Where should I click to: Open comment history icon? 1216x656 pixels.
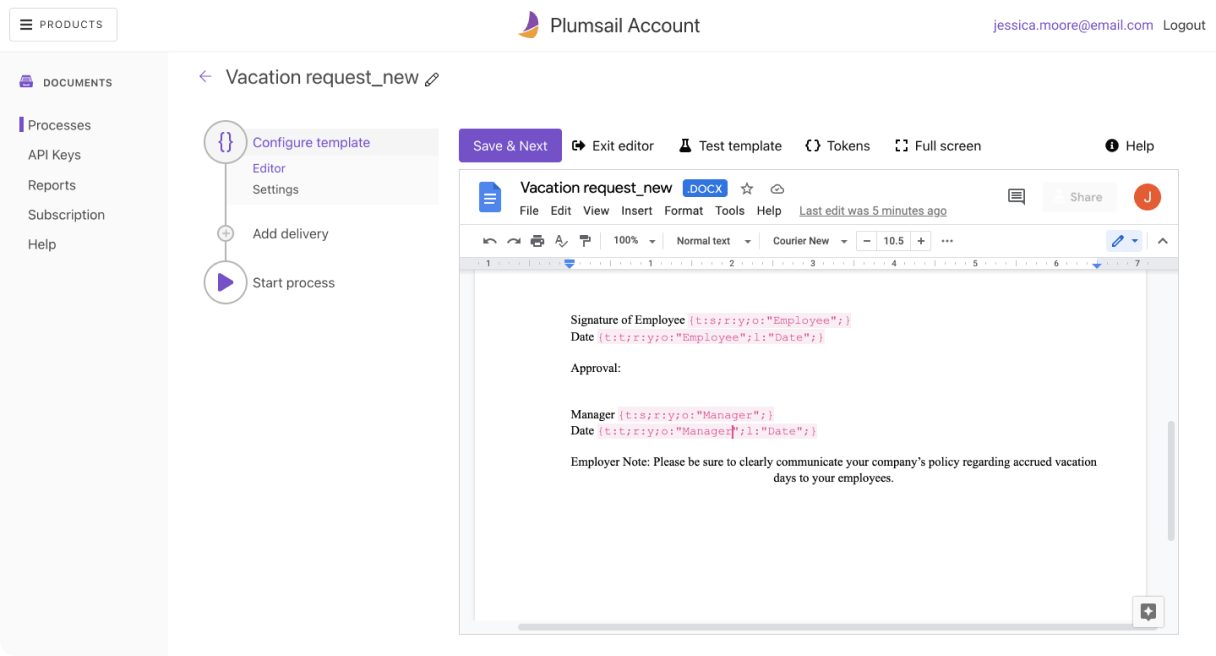click(x=1016, y=196)
